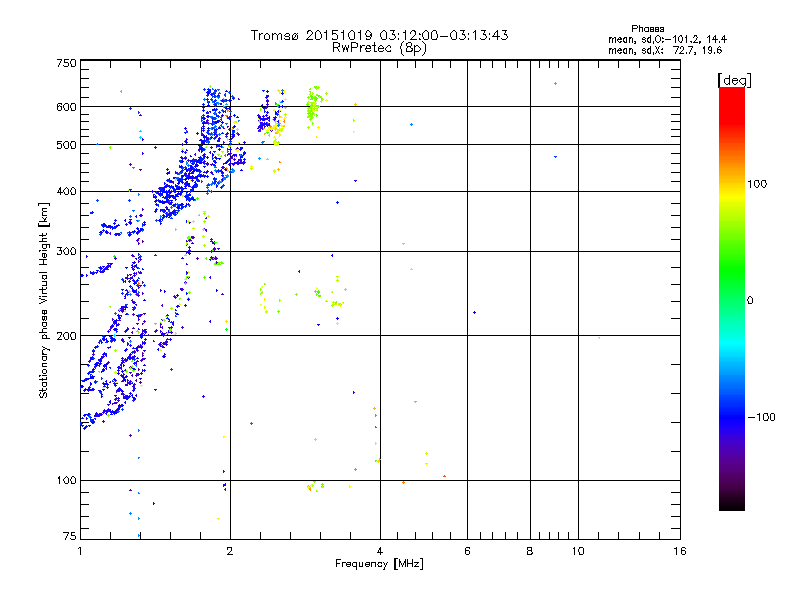The image size is (800, 600).
Task: Click the y-axis tick label '600'
Action: coord(66,107)
